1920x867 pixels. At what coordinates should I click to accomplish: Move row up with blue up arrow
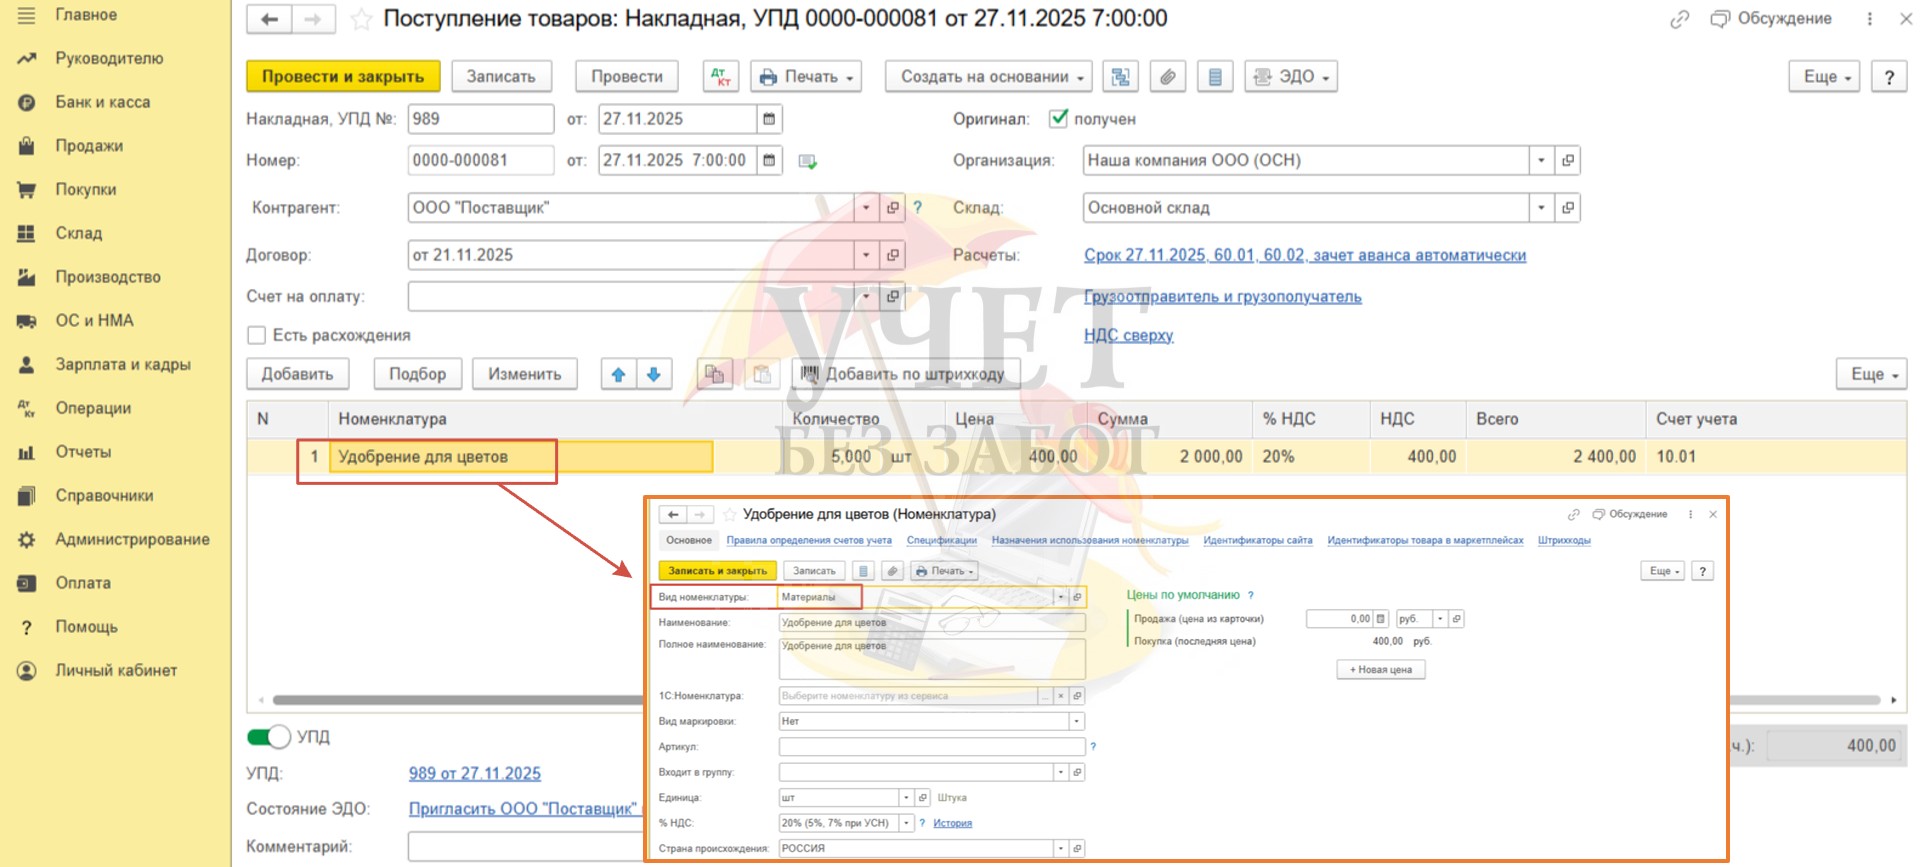click(x=618, y=374)
